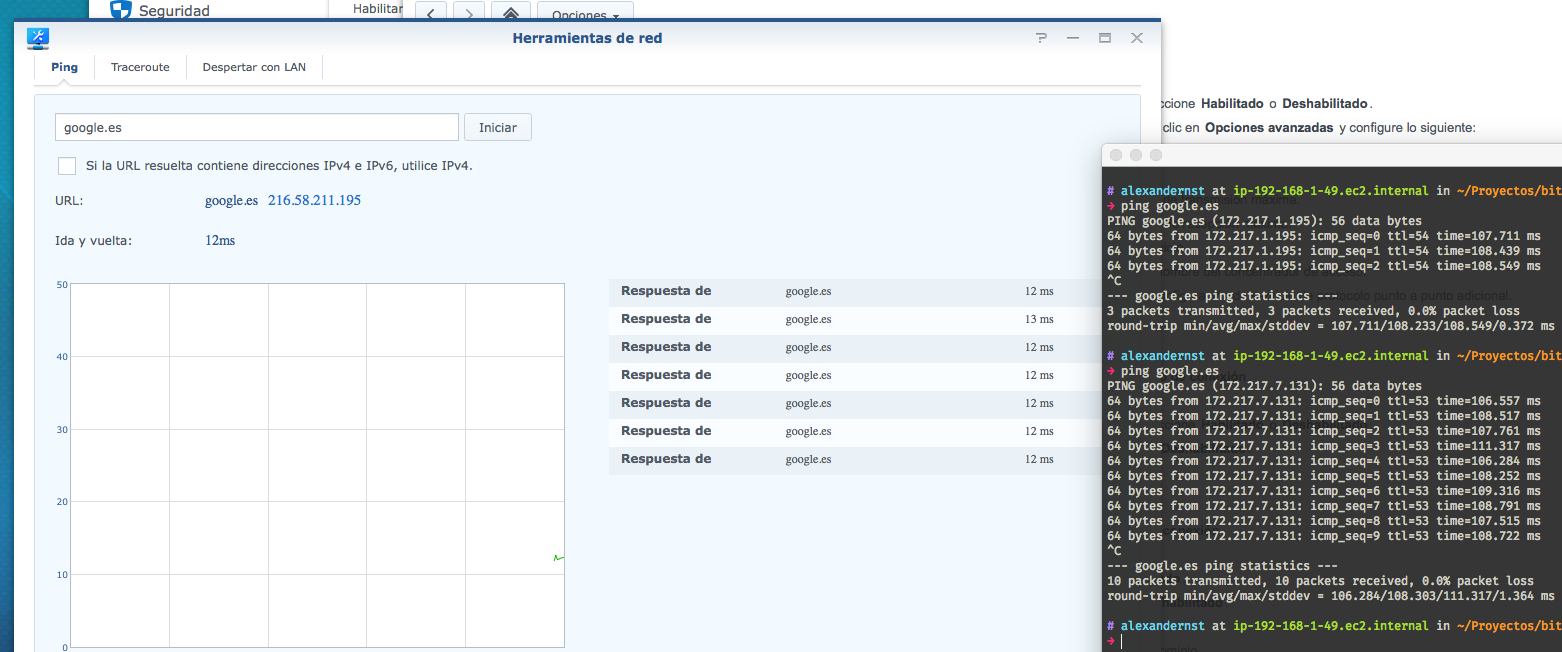Click the URL label
1562x652 pixels.
pyautogui.click(x=69, y=200)
